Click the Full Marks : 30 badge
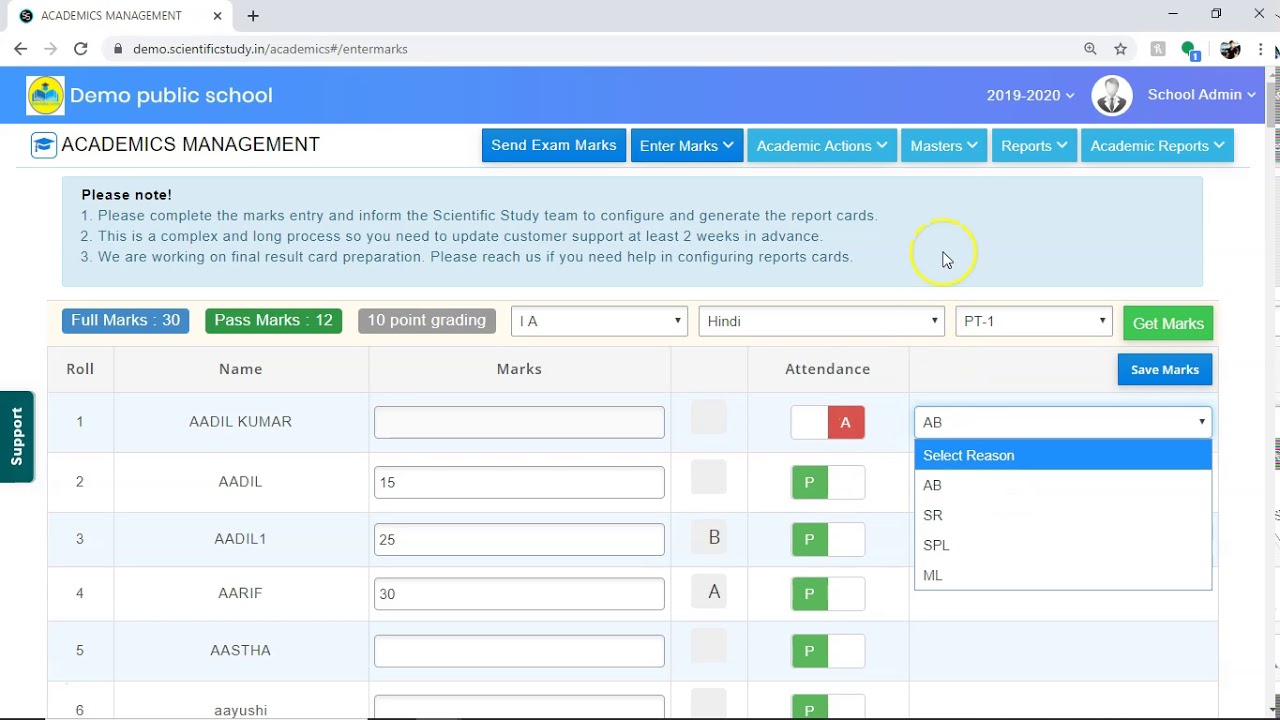The height and width of the screenshot is (720, 1280). (125, 320)
